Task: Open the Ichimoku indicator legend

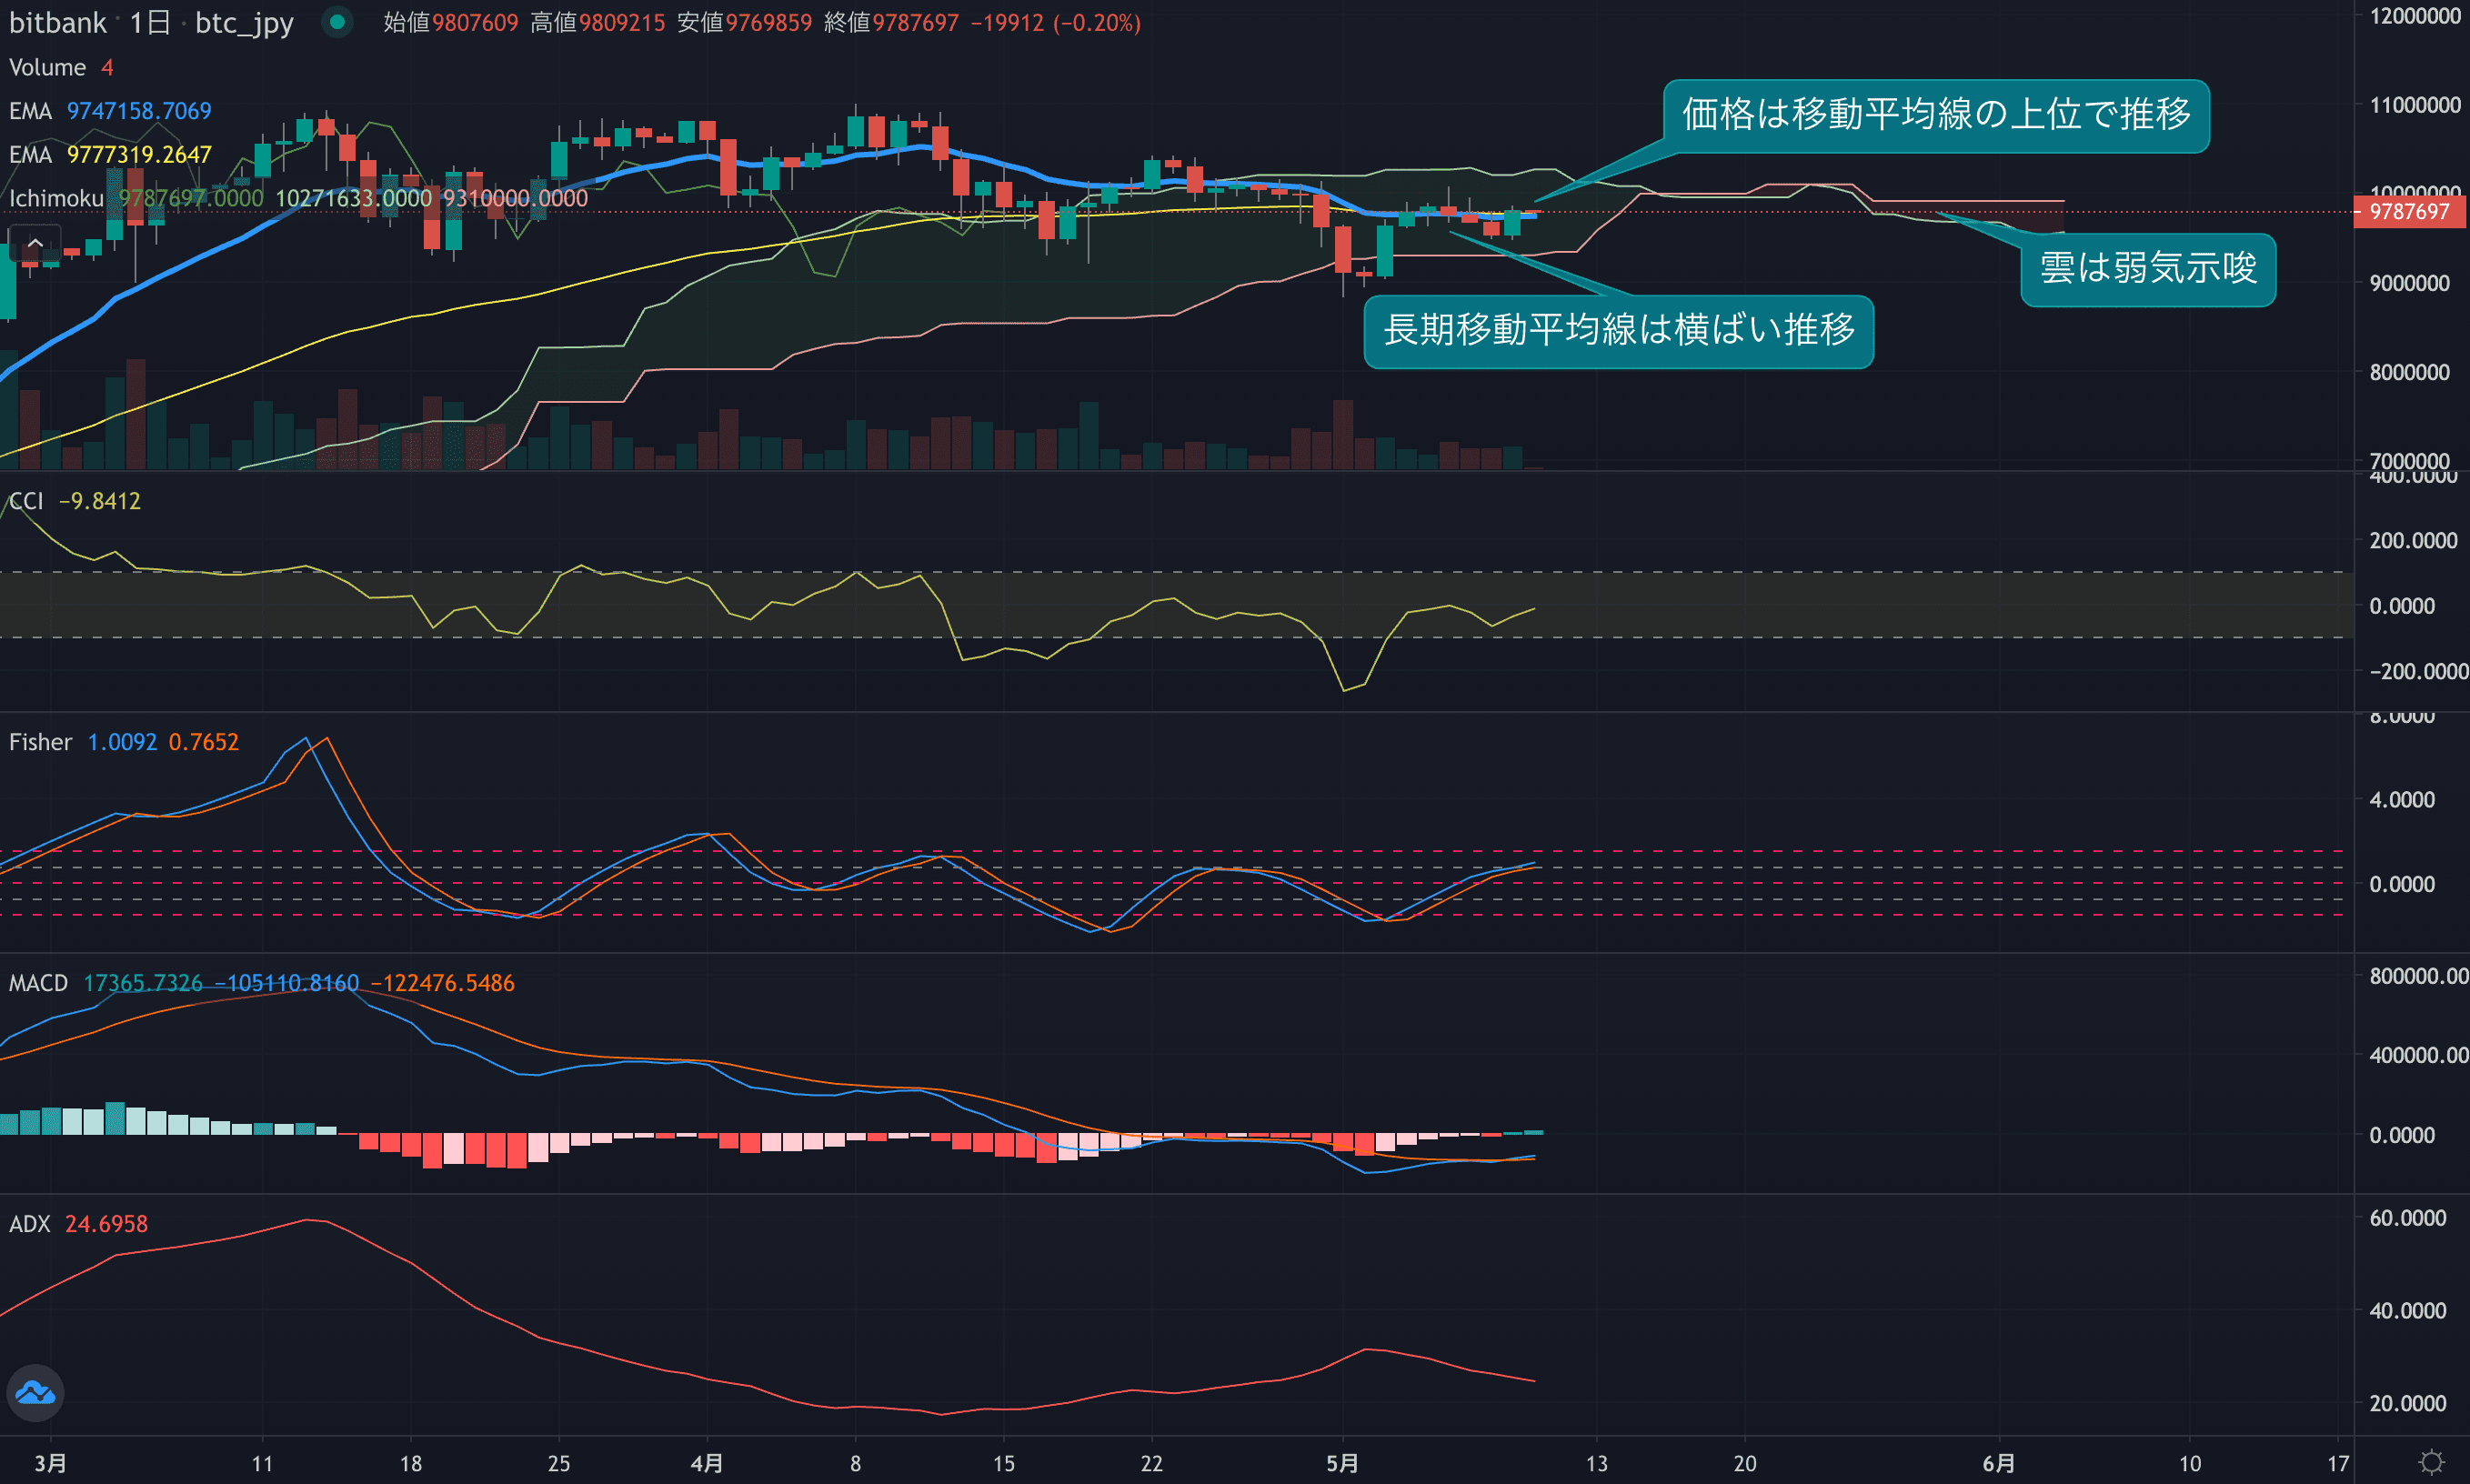Action: click(56, 198)
